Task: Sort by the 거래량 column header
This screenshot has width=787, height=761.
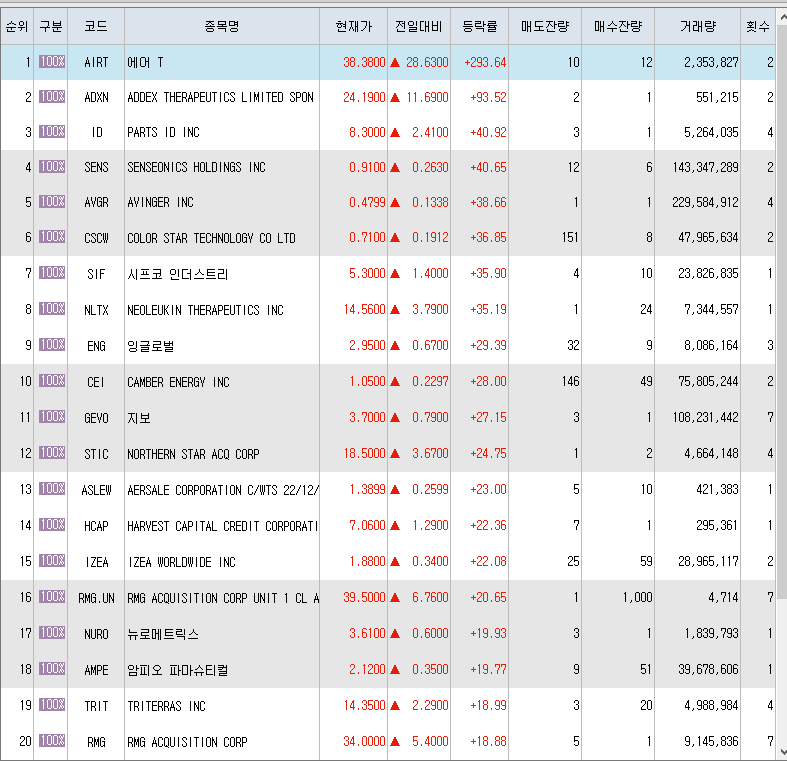Action: click(698, 26)
